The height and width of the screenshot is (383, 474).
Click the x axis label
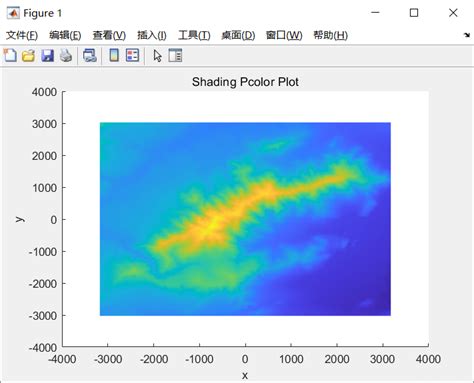(x=245, y=376)
